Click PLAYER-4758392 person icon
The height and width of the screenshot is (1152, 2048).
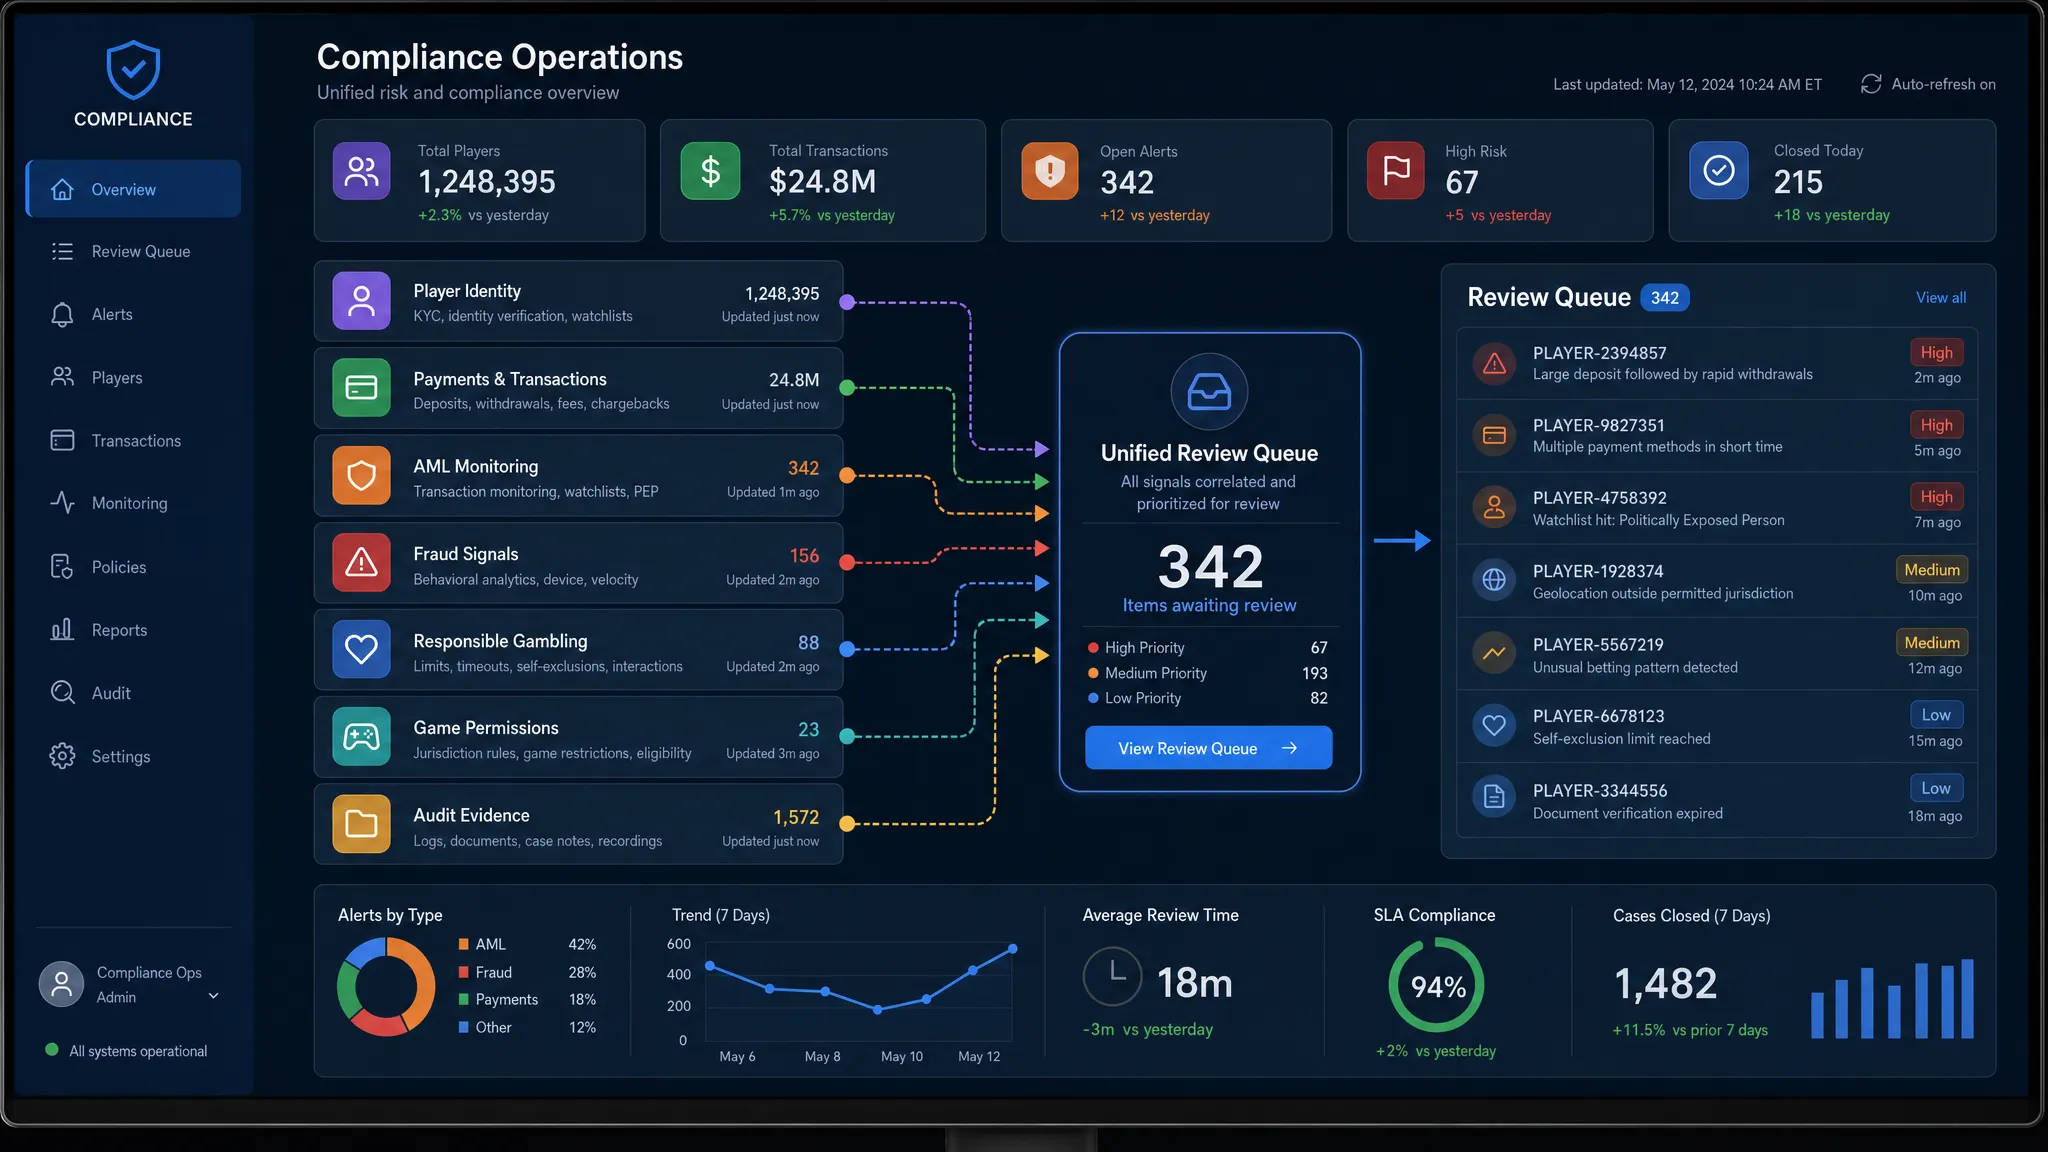point(1494,507)
